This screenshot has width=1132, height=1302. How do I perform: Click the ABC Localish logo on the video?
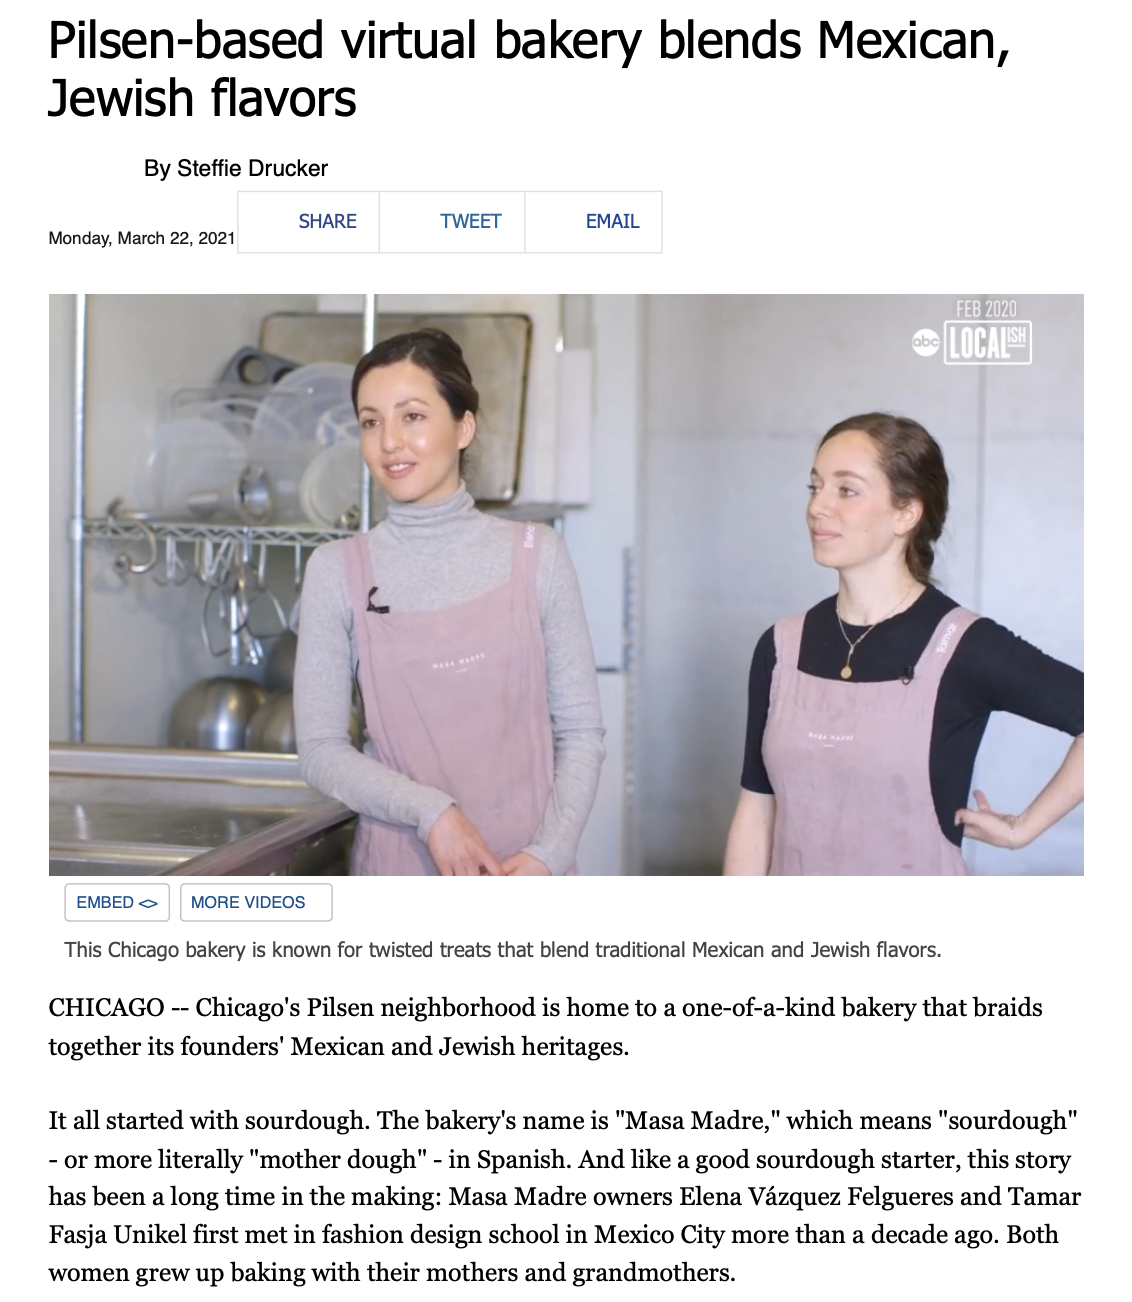[971, 343]
